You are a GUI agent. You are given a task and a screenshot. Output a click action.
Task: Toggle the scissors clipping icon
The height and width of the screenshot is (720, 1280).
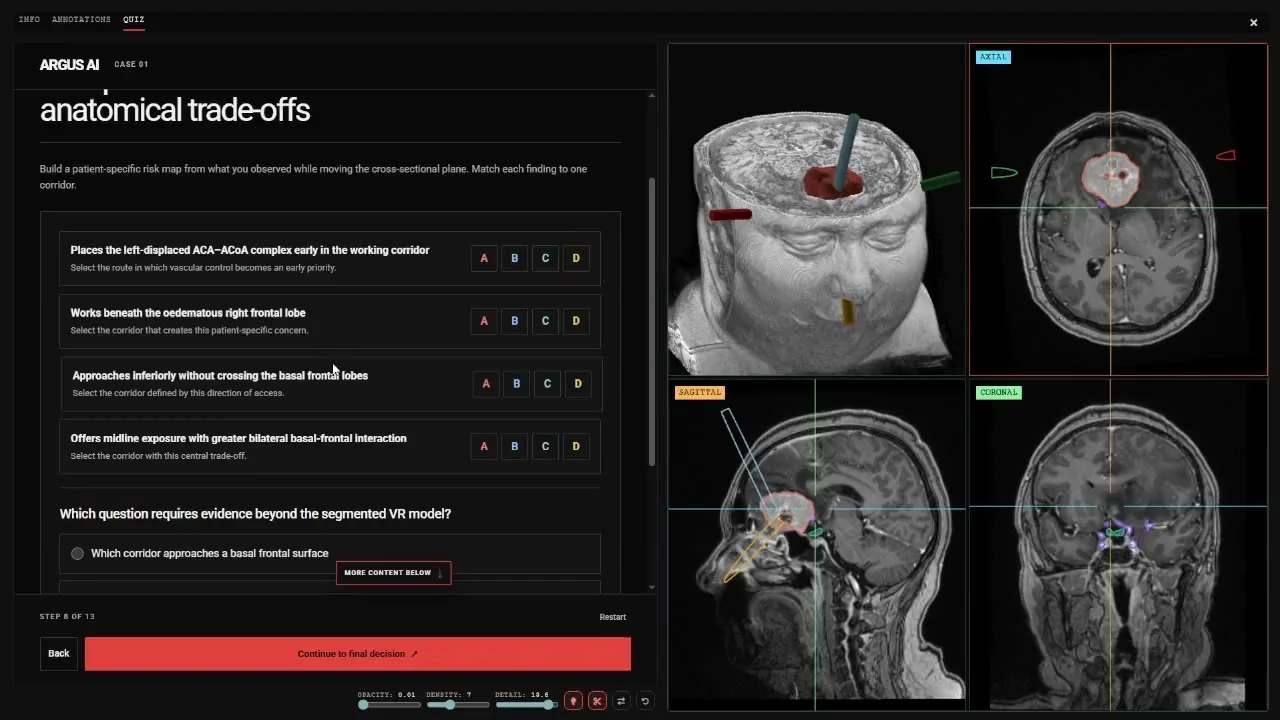click(597, 701)
